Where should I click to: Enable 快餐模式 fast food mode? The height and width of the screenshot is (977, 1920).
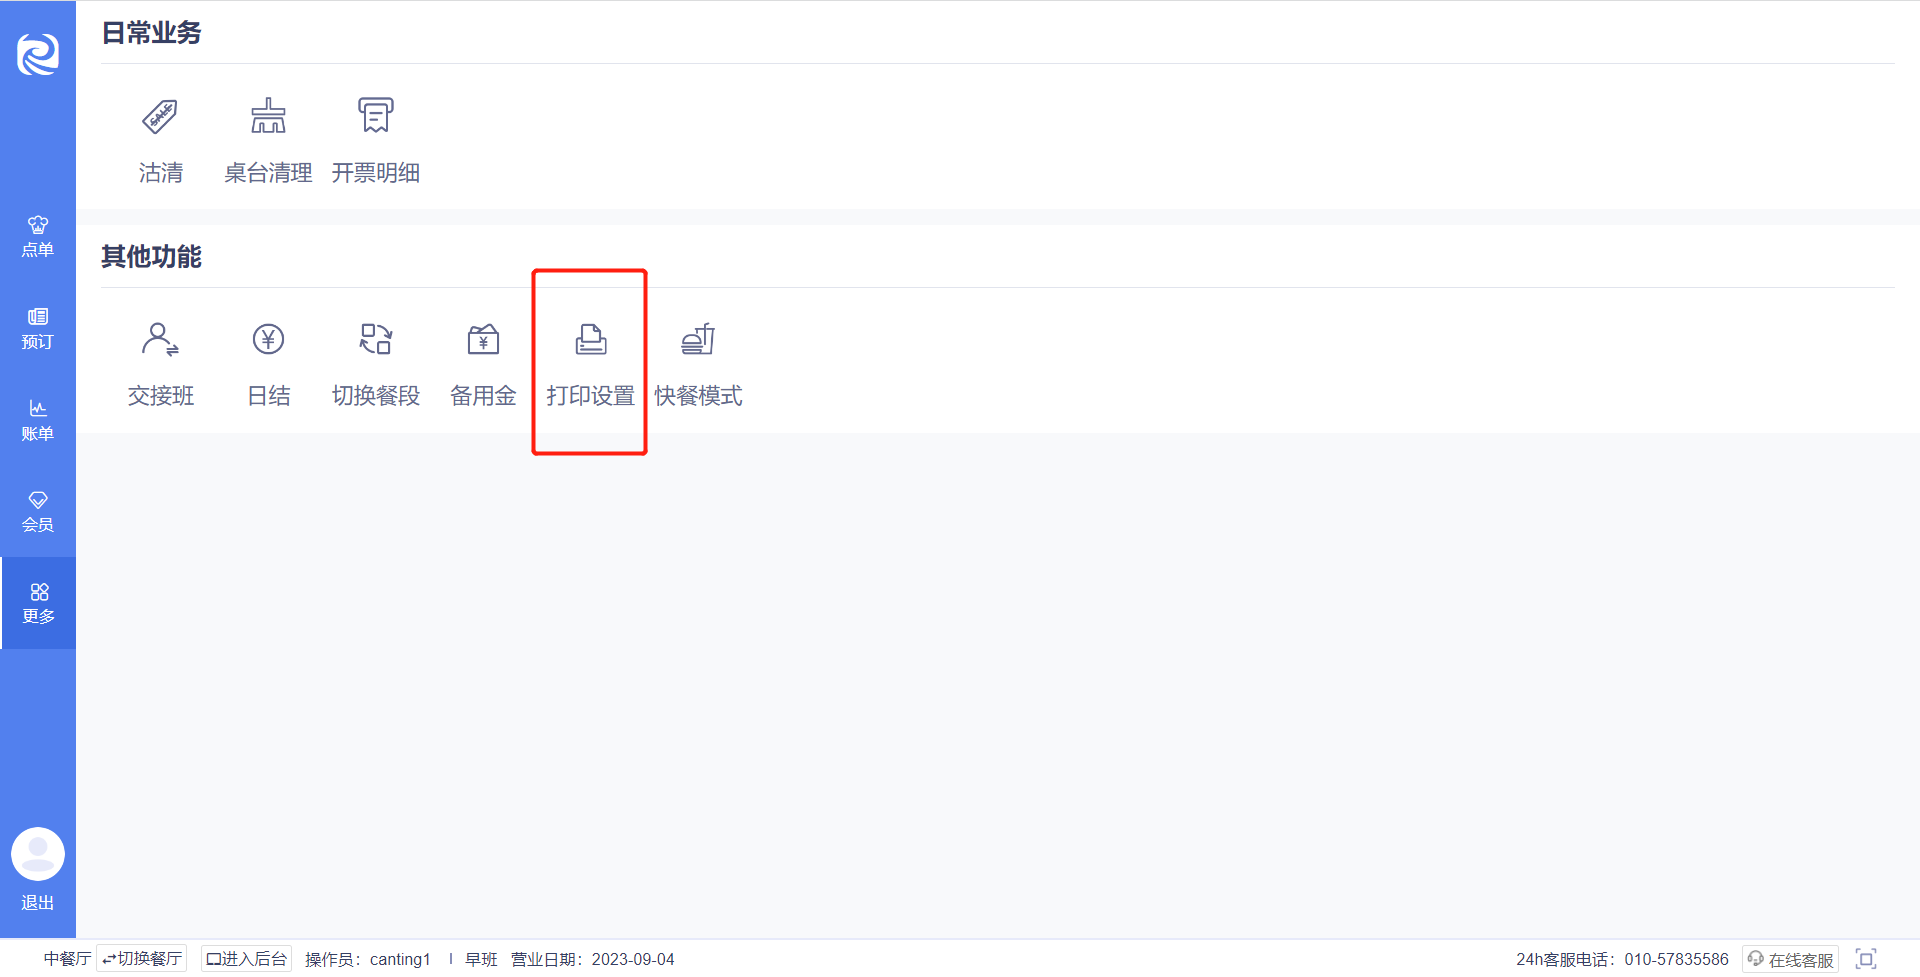tap(698, 365)
